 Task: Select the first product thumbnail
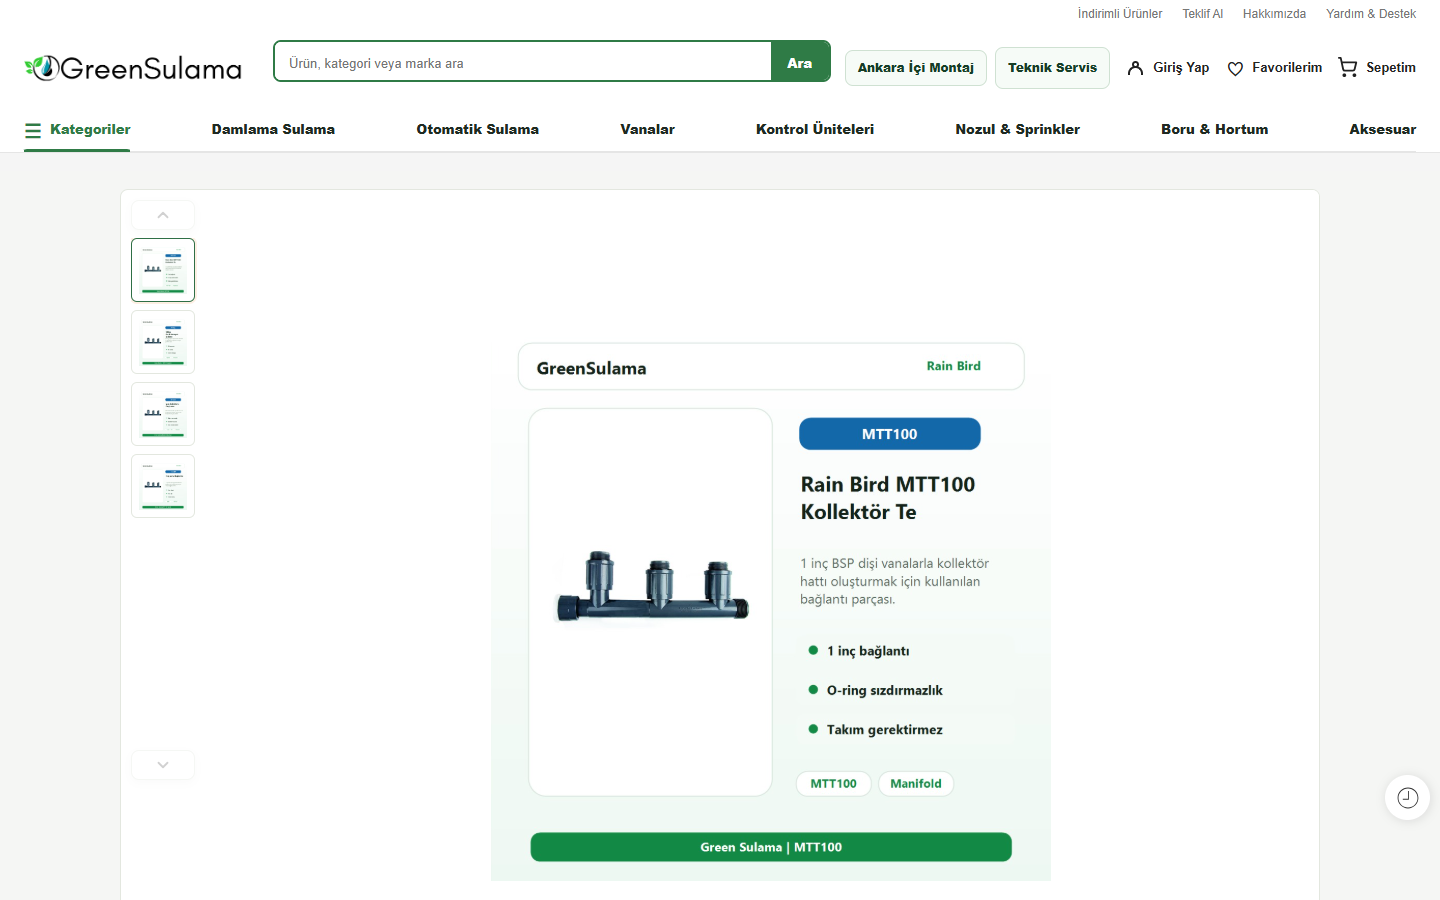tap(163, 270)
